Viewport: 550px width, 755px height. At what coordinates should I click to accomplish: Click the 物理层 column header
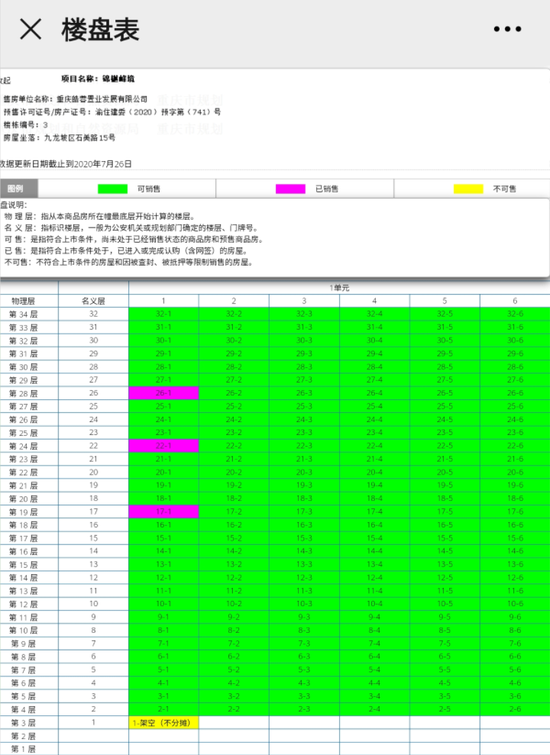[24, 301]
